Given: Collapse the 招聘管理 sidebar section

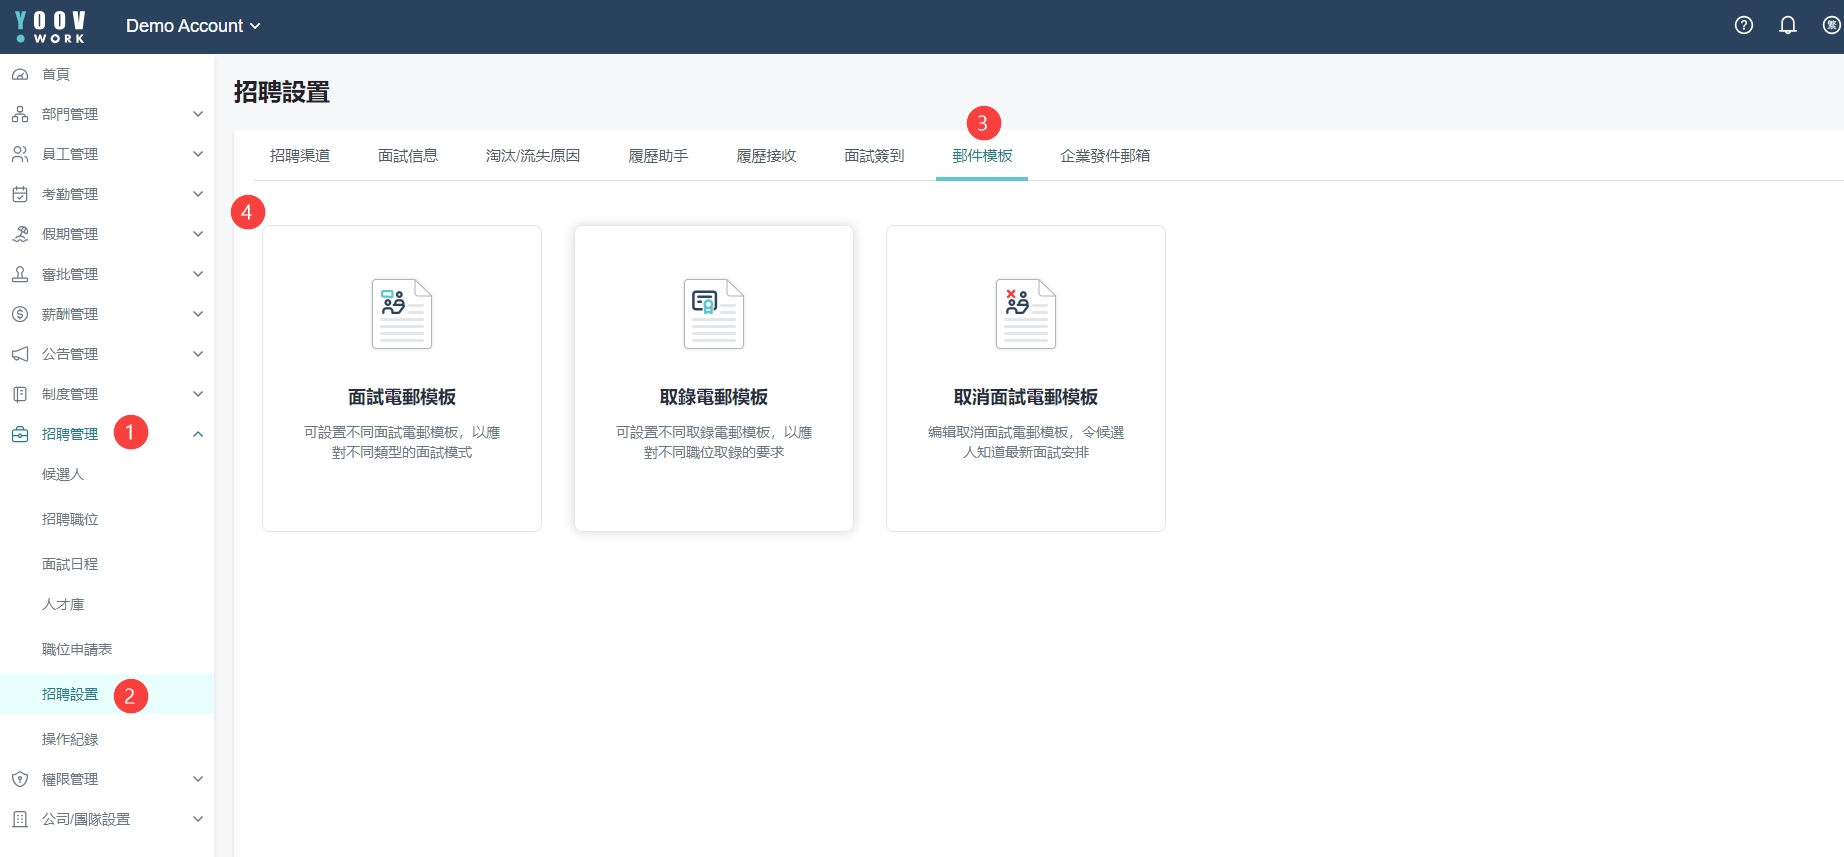Looking at the screenshot, I should [198, 434].
